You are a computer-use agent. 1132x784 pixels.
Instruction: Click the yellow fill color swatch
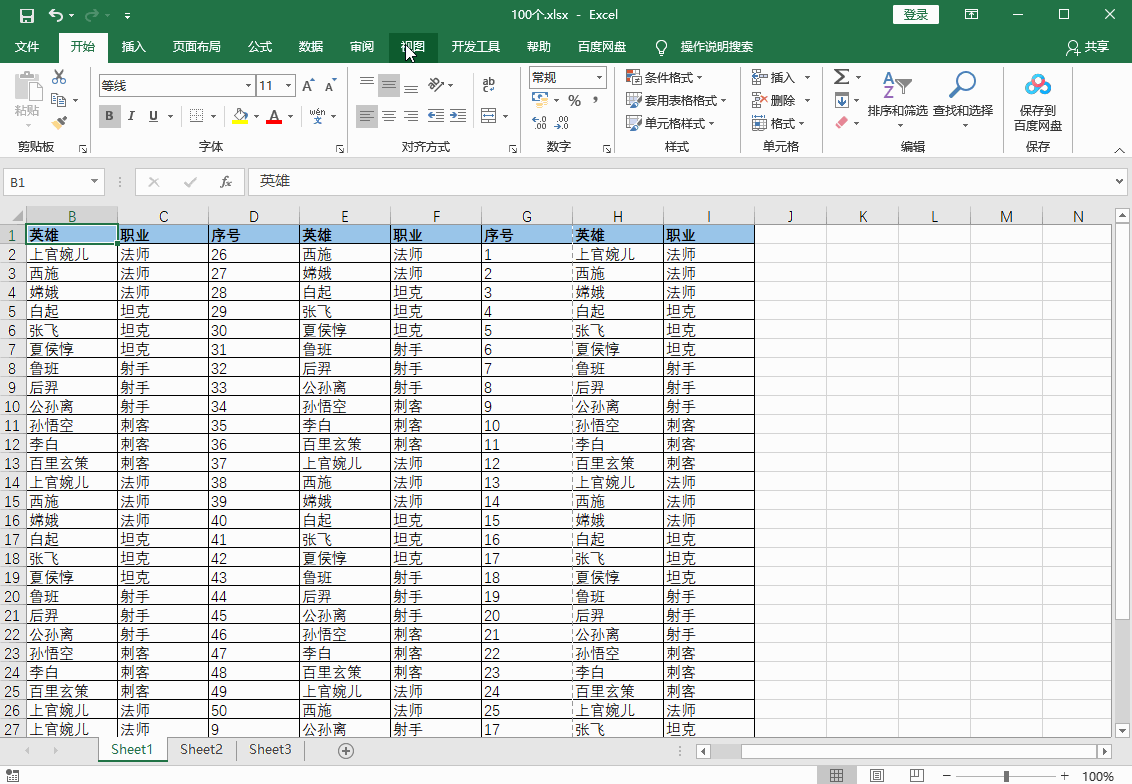(x=239, y=117)
